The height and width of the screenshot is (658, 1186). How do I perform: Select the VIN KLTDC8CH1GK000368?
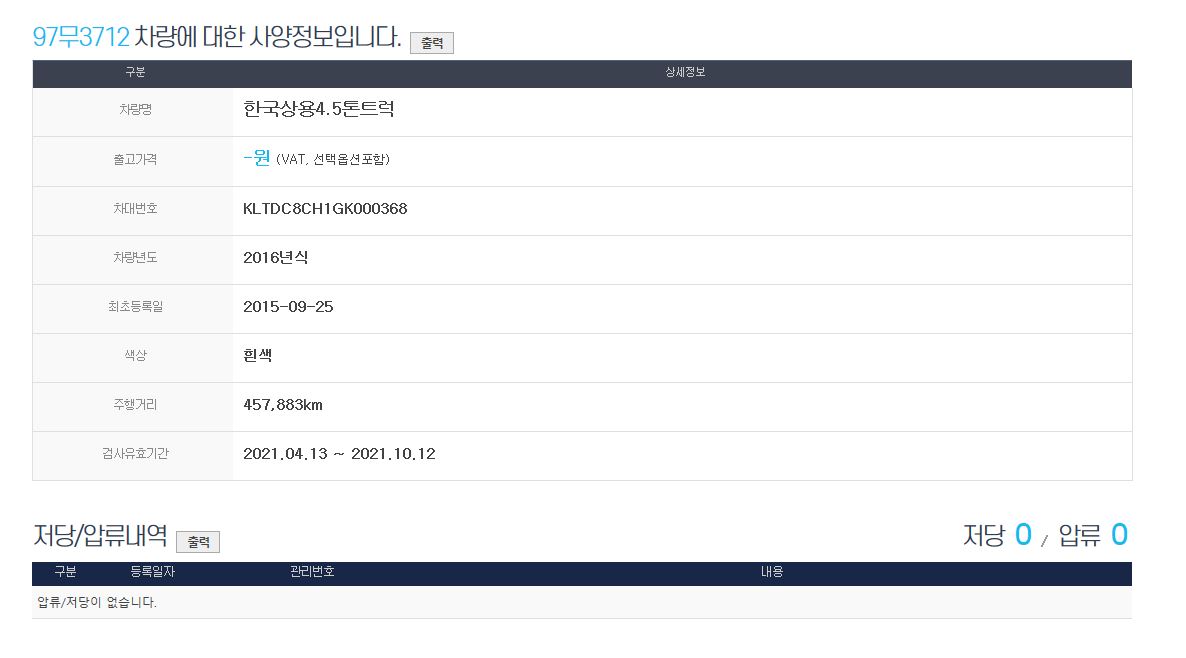tap(325, 209)
